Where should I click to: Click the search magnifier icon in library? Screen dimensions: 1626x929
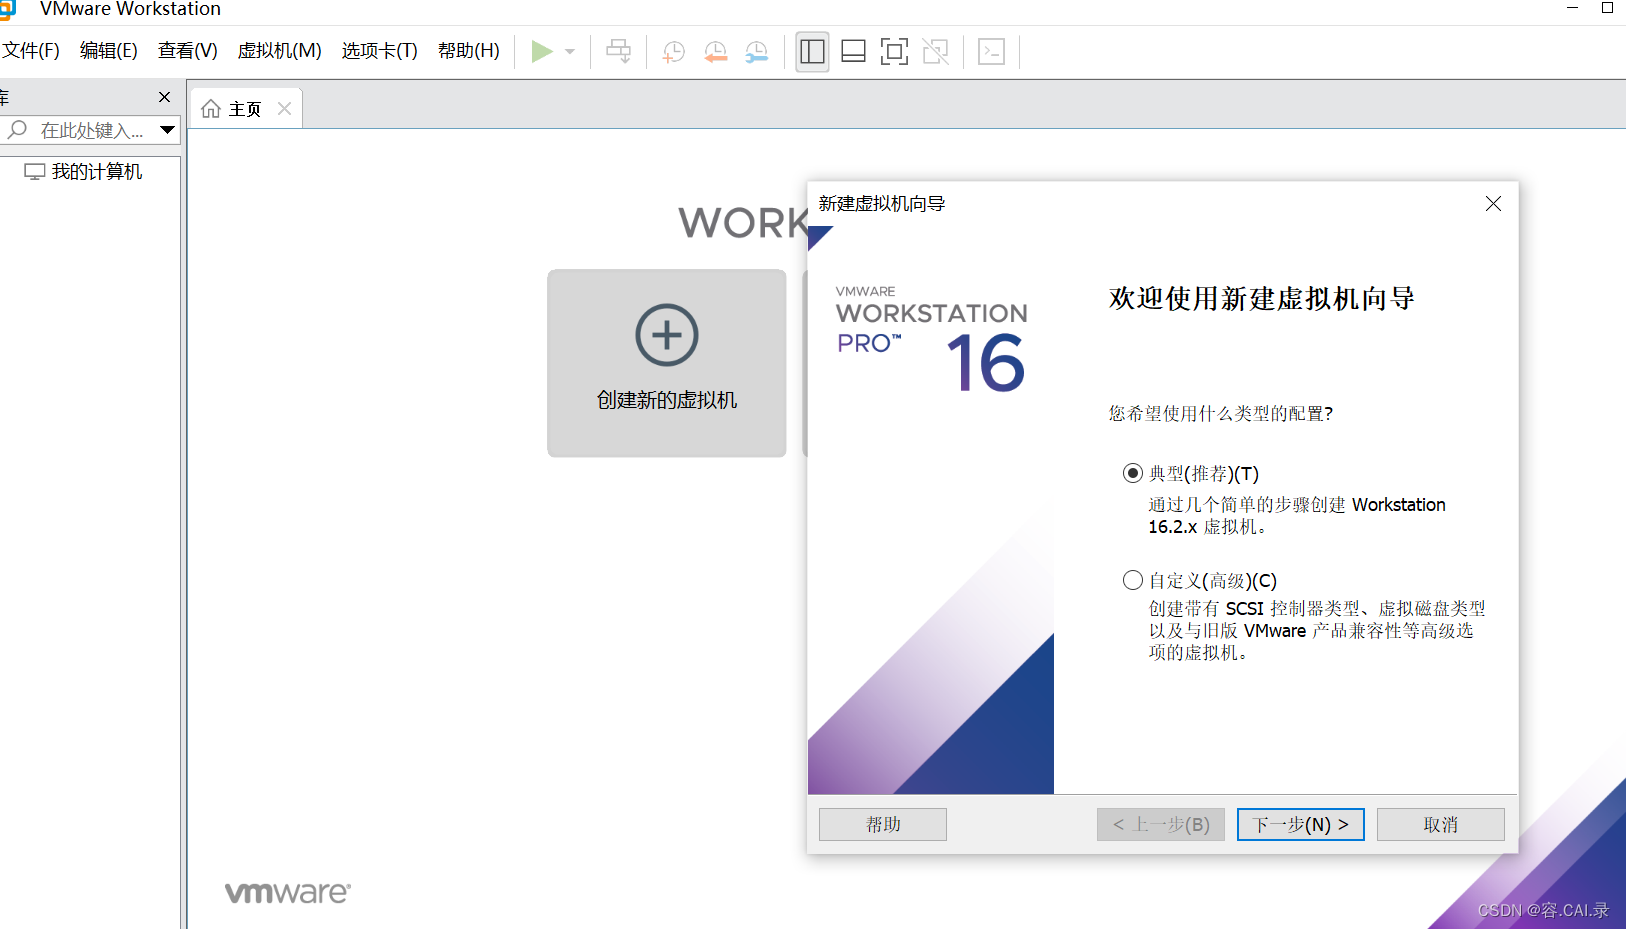[x=17, y=130]
